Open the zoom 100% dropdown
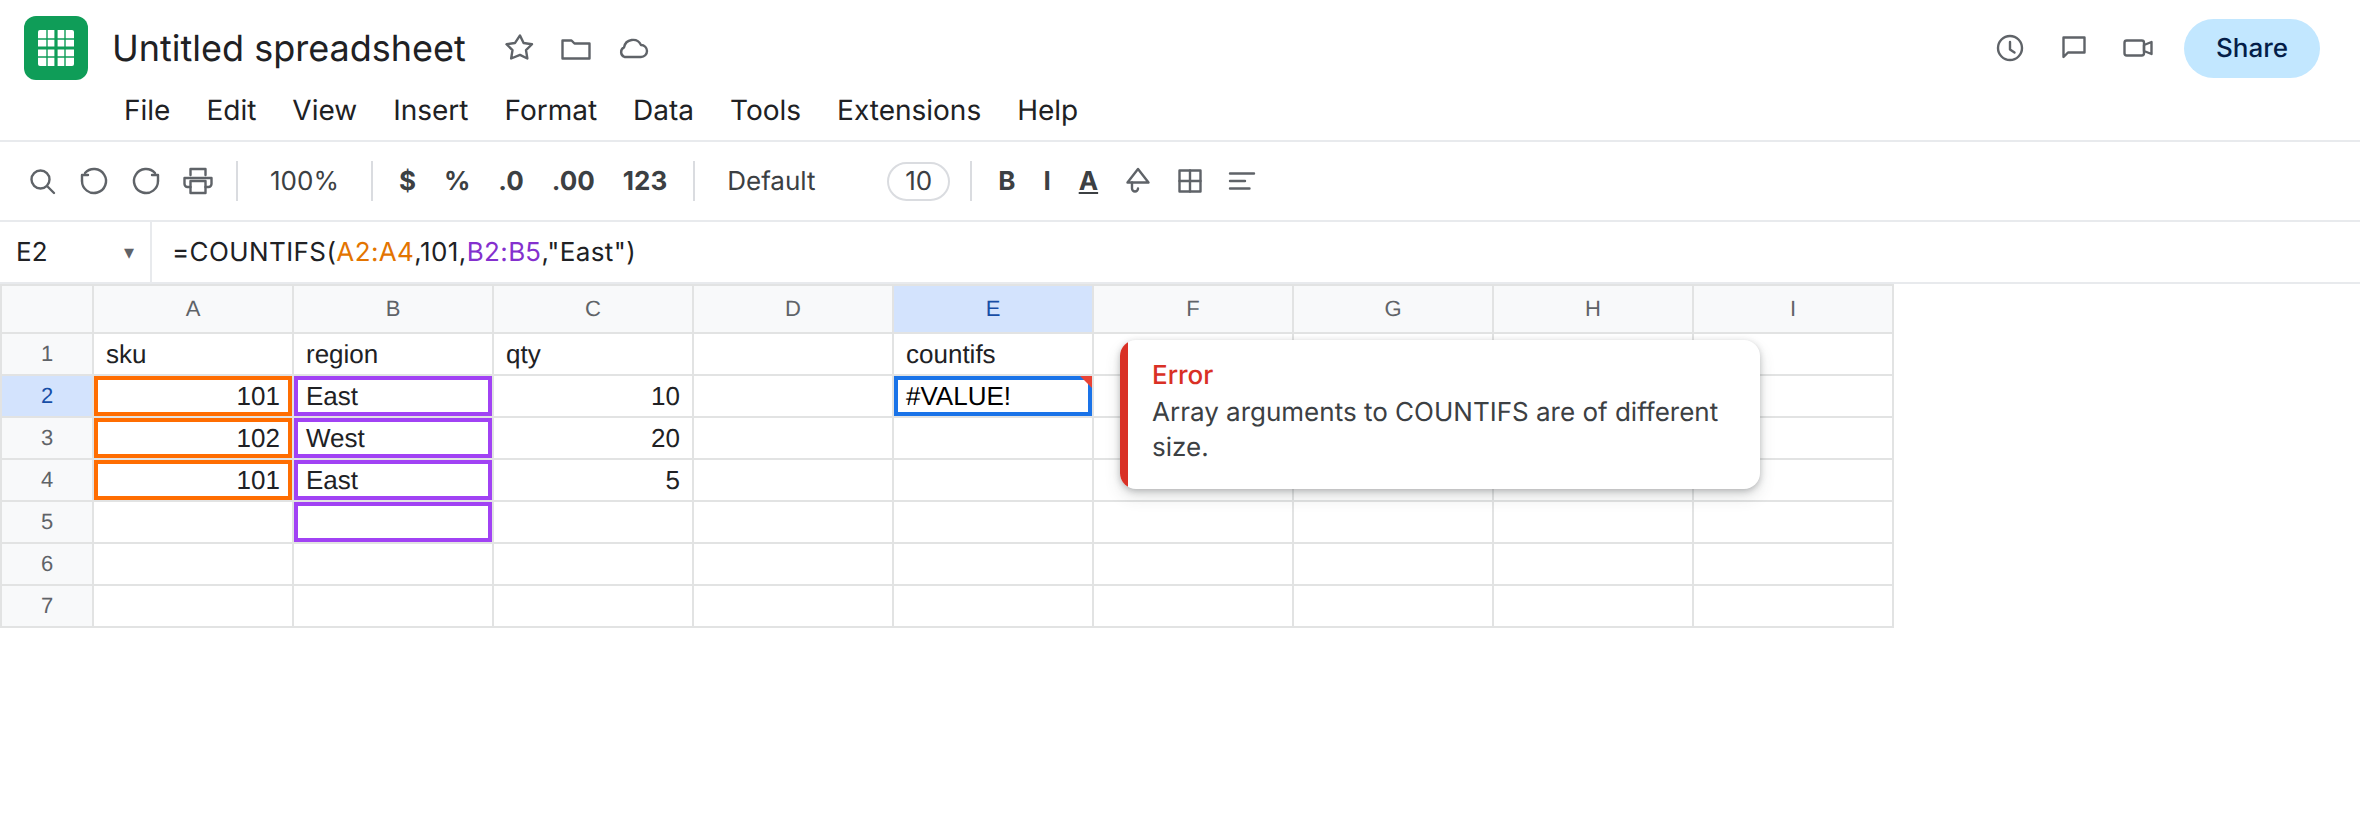This screenshot has height=840, width=2360. (x=303, y=181)
